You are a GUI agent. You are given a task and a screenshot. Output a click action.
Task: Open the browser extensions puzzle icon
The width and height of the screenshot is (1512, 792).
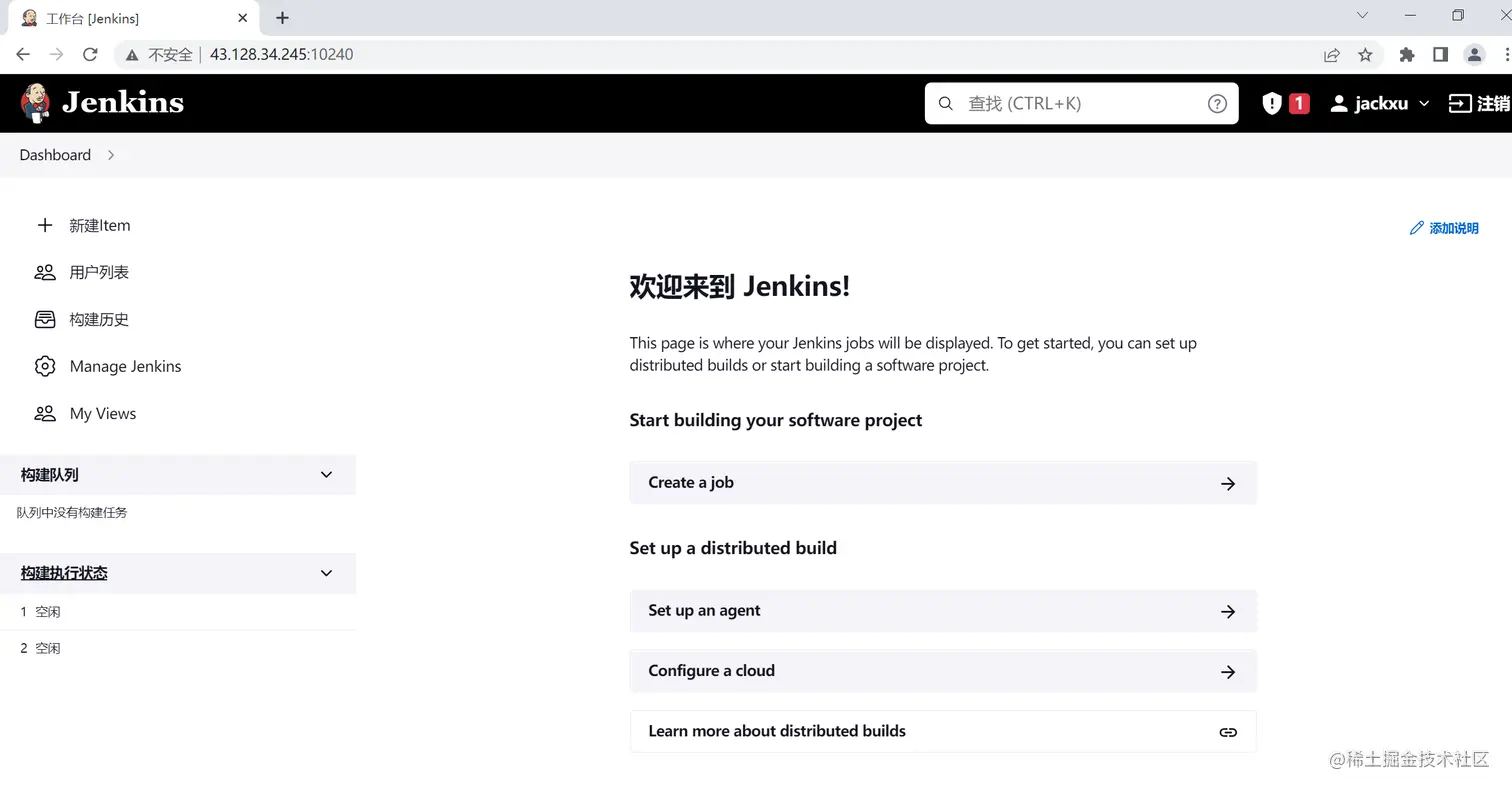tap(1407, 55)
